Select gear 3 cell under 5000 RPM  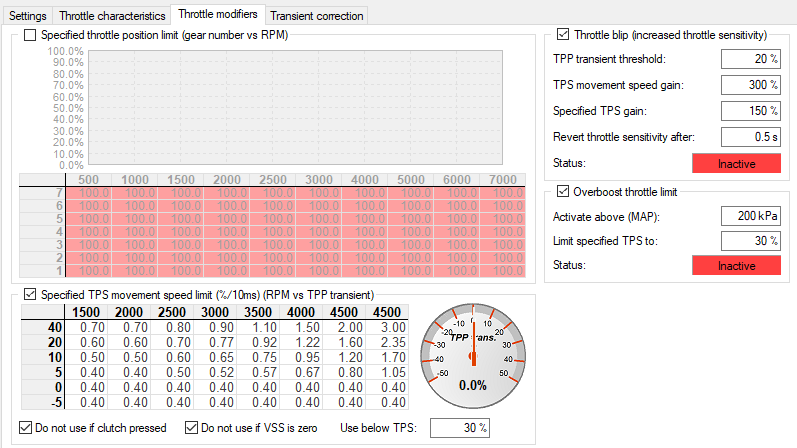(411, 245)
